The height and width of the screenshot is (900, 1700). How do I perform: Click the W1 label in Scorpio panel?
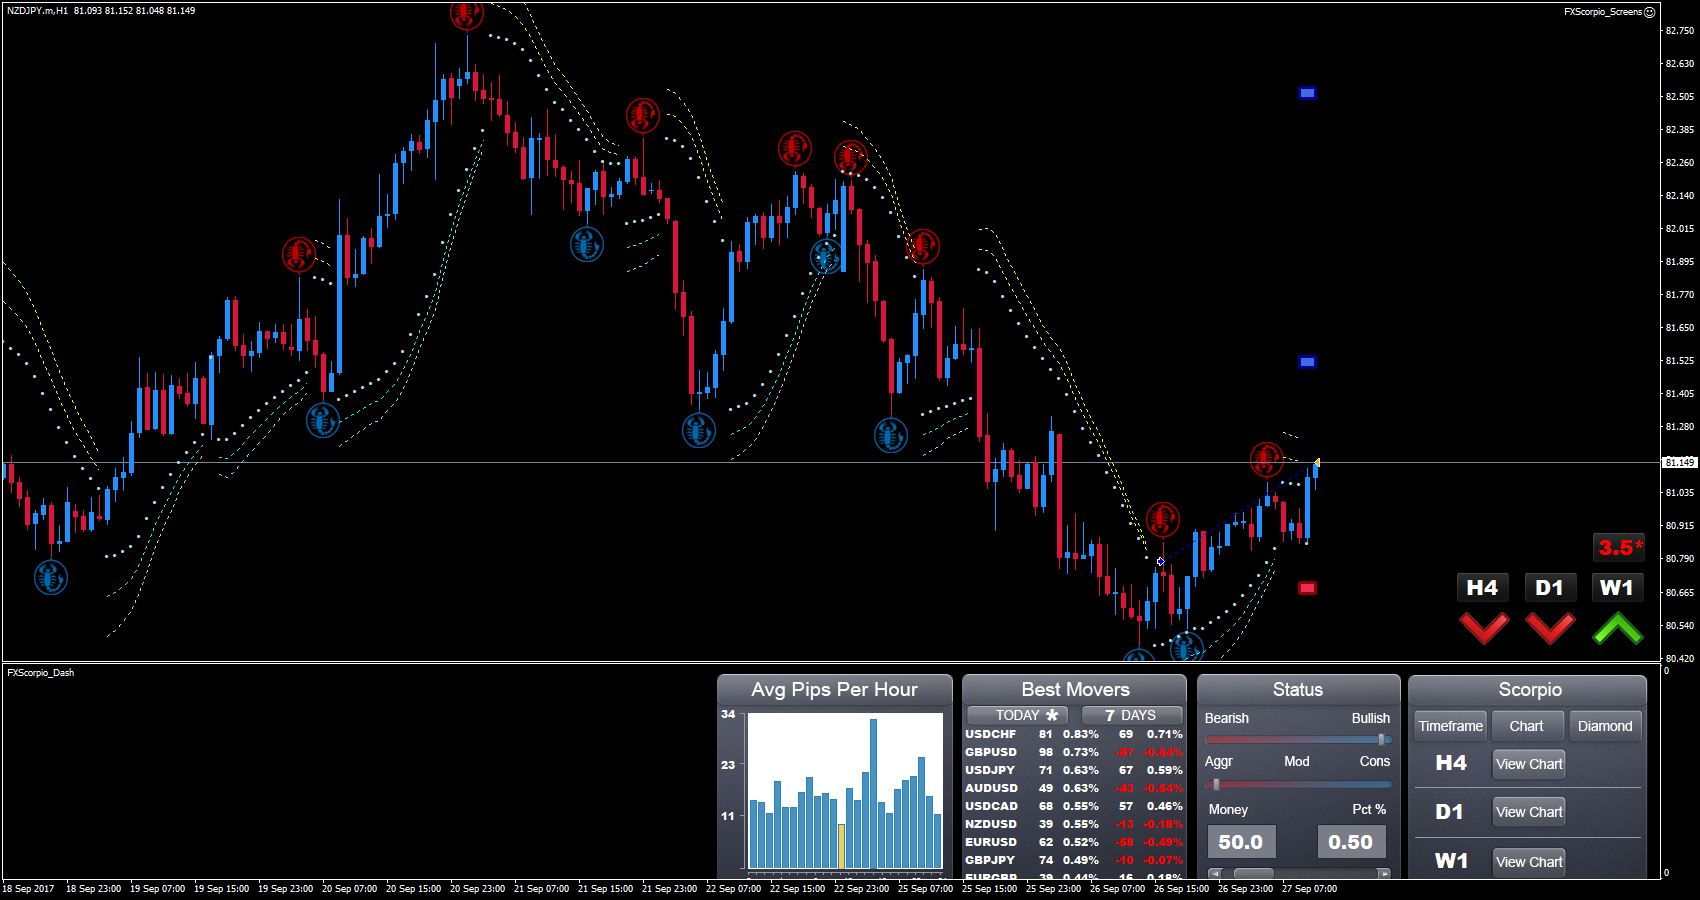coord(1451,861)
